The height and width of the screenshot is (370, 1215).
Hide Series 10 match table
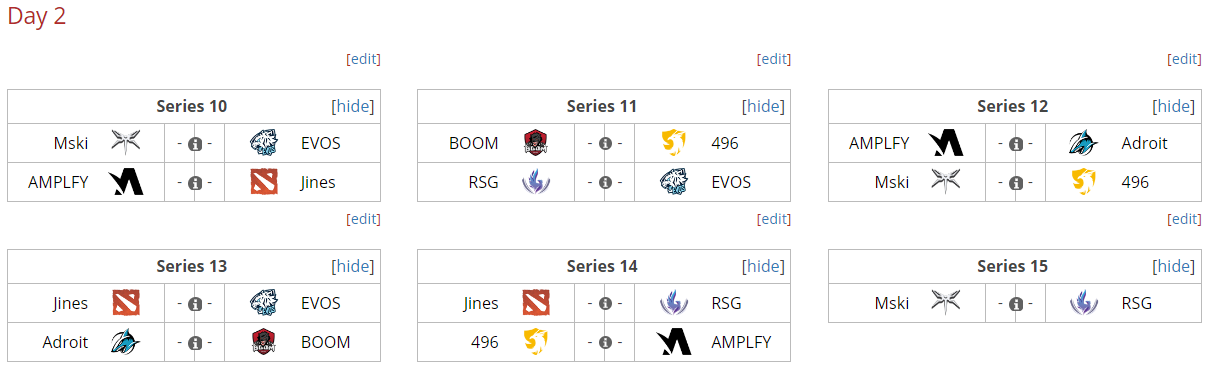352,106
